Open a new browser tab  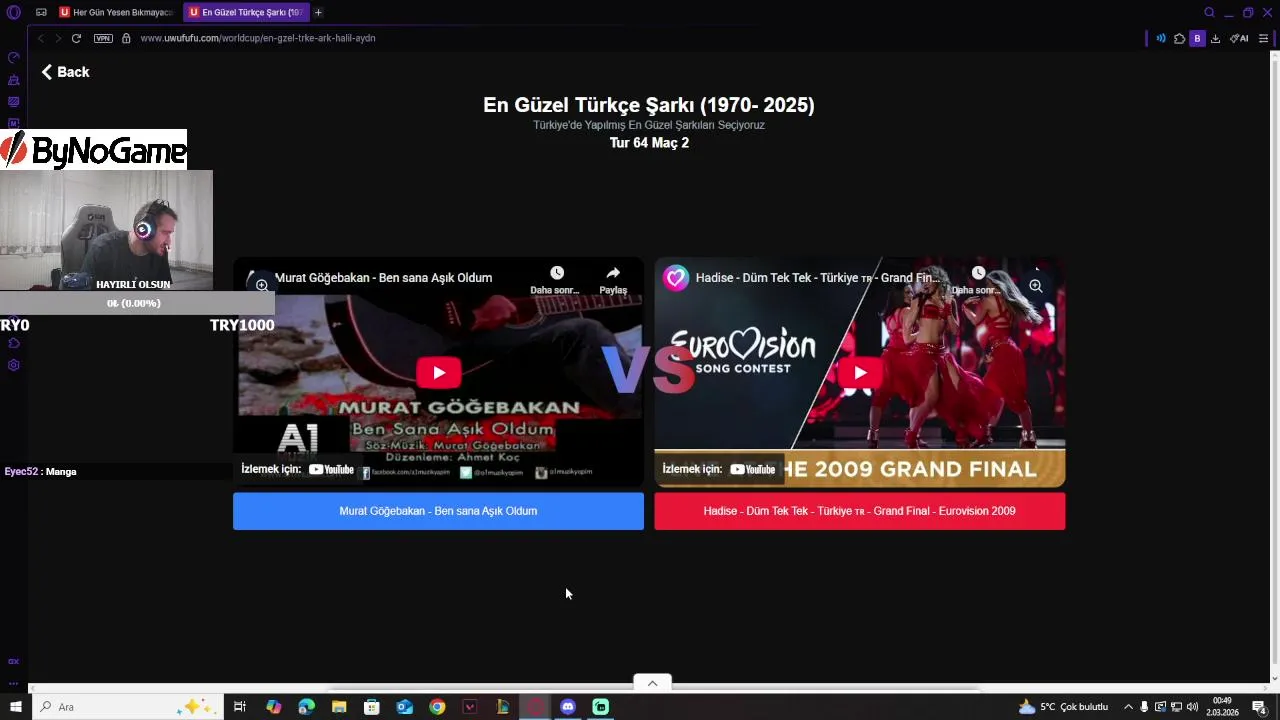(x=318, y=12)
